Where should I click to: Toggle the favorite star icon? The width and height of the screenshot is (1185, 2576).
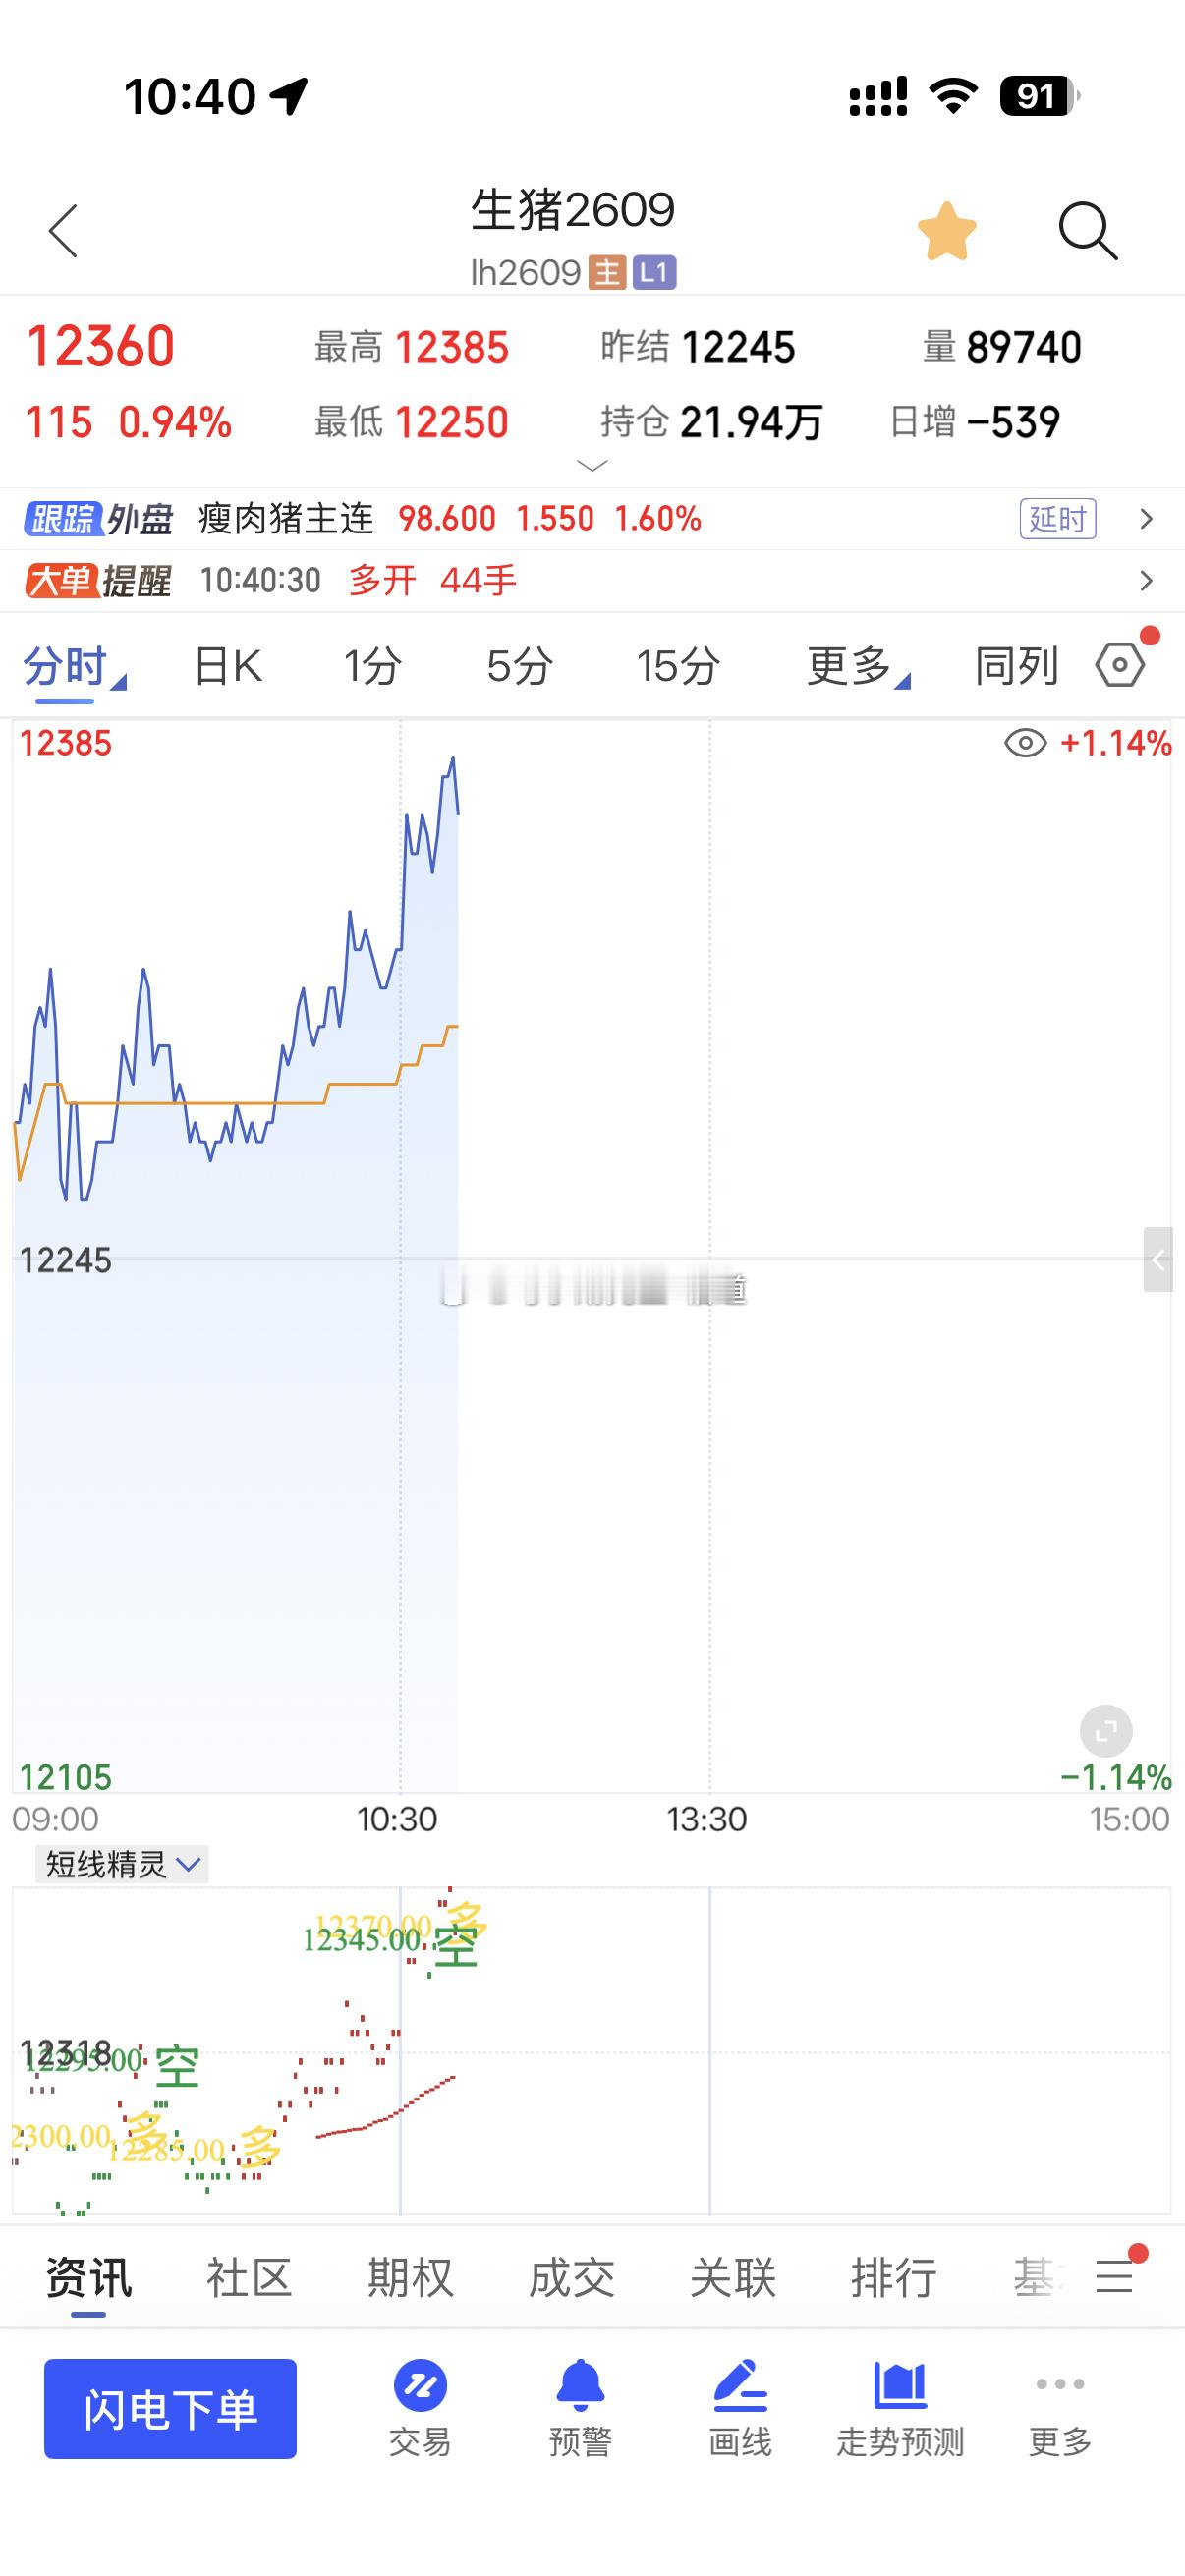[946, 231]
